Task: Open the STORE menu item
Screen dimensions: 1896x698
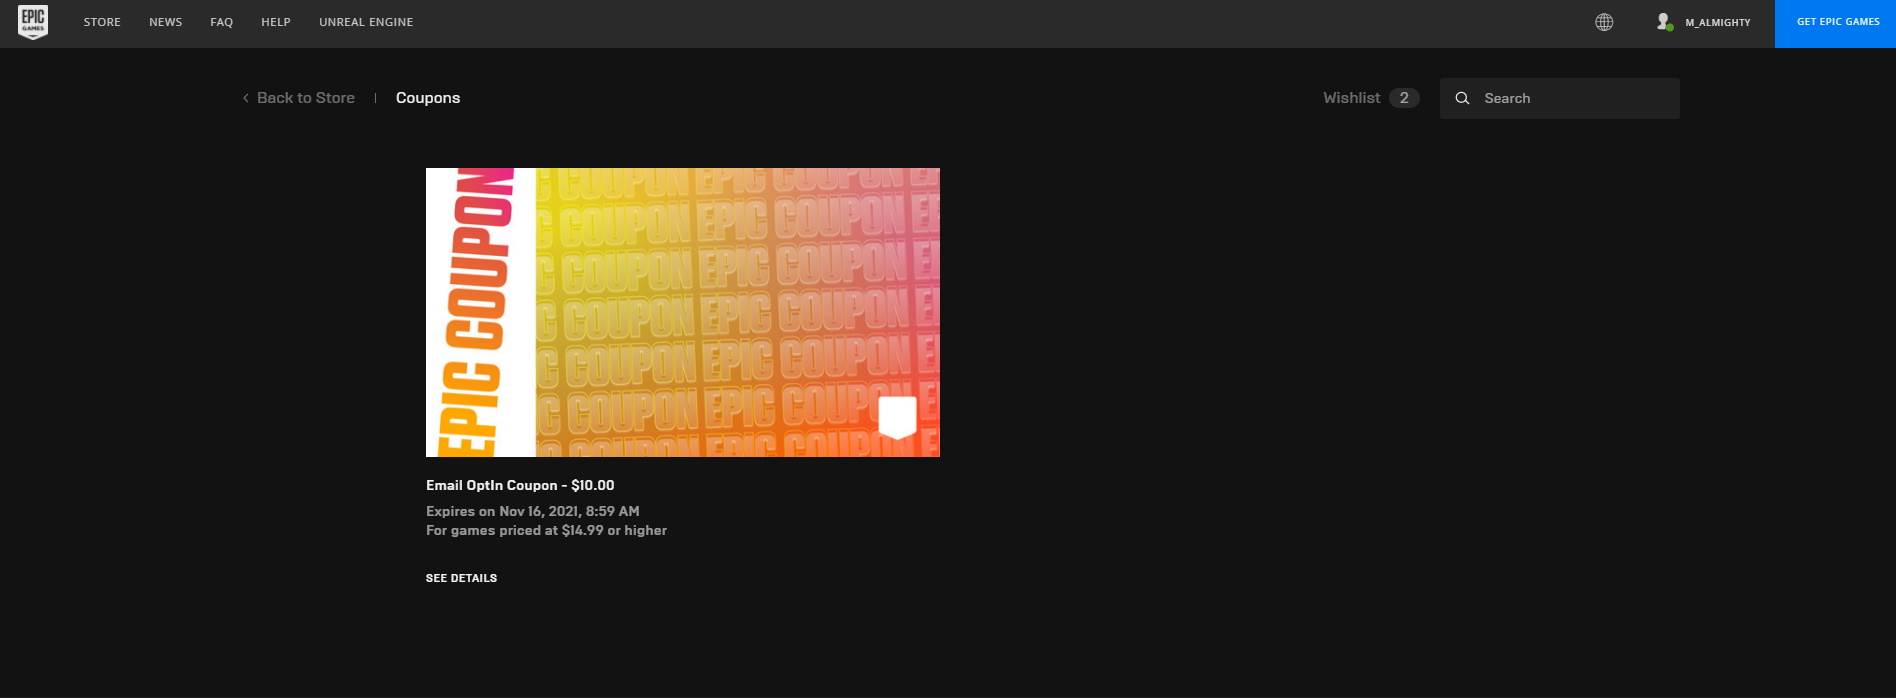Action: click(102, 22)
